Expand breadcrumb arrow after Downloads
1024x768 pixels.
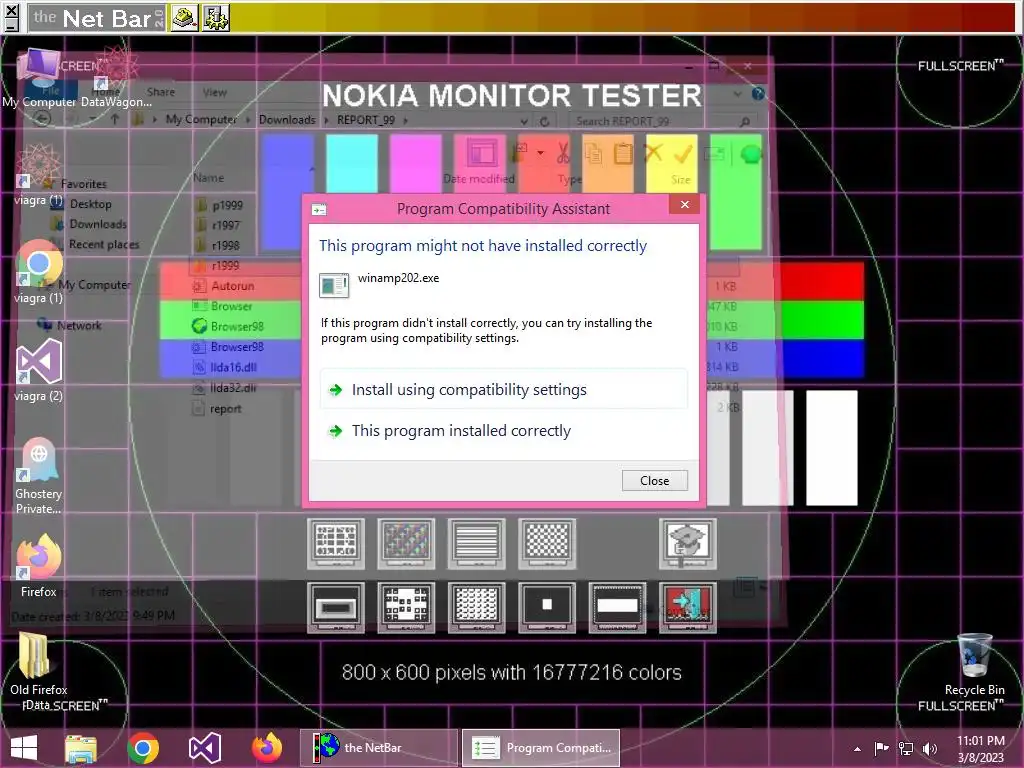click(326, 120)
